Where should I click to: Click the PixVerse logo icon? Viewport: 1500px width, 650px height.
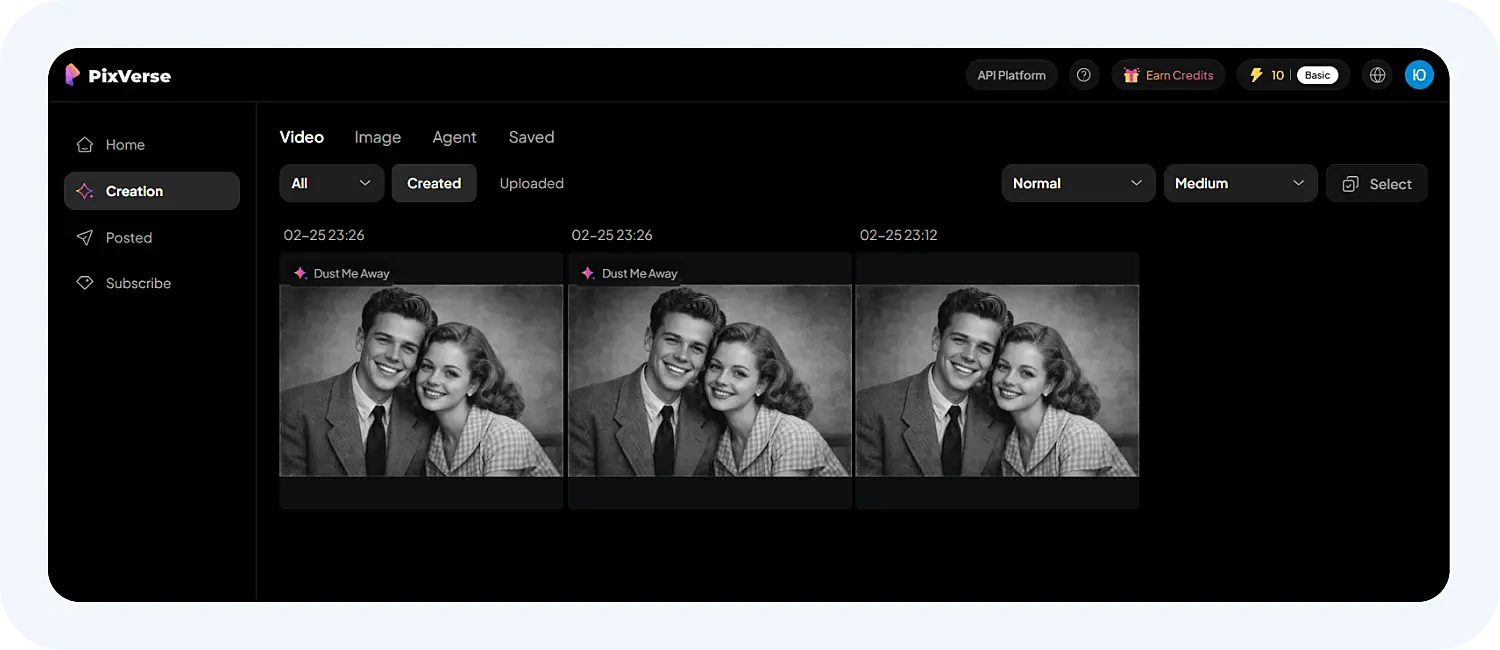pos(72,75)
